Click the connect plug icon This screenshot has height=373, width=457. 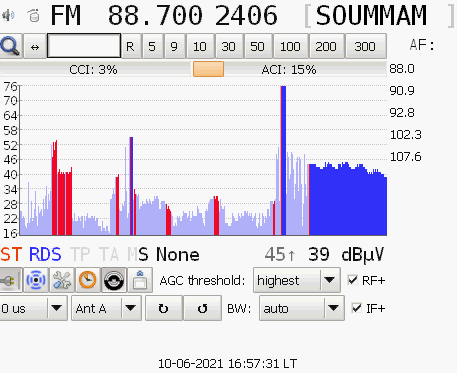pos(10,280)
